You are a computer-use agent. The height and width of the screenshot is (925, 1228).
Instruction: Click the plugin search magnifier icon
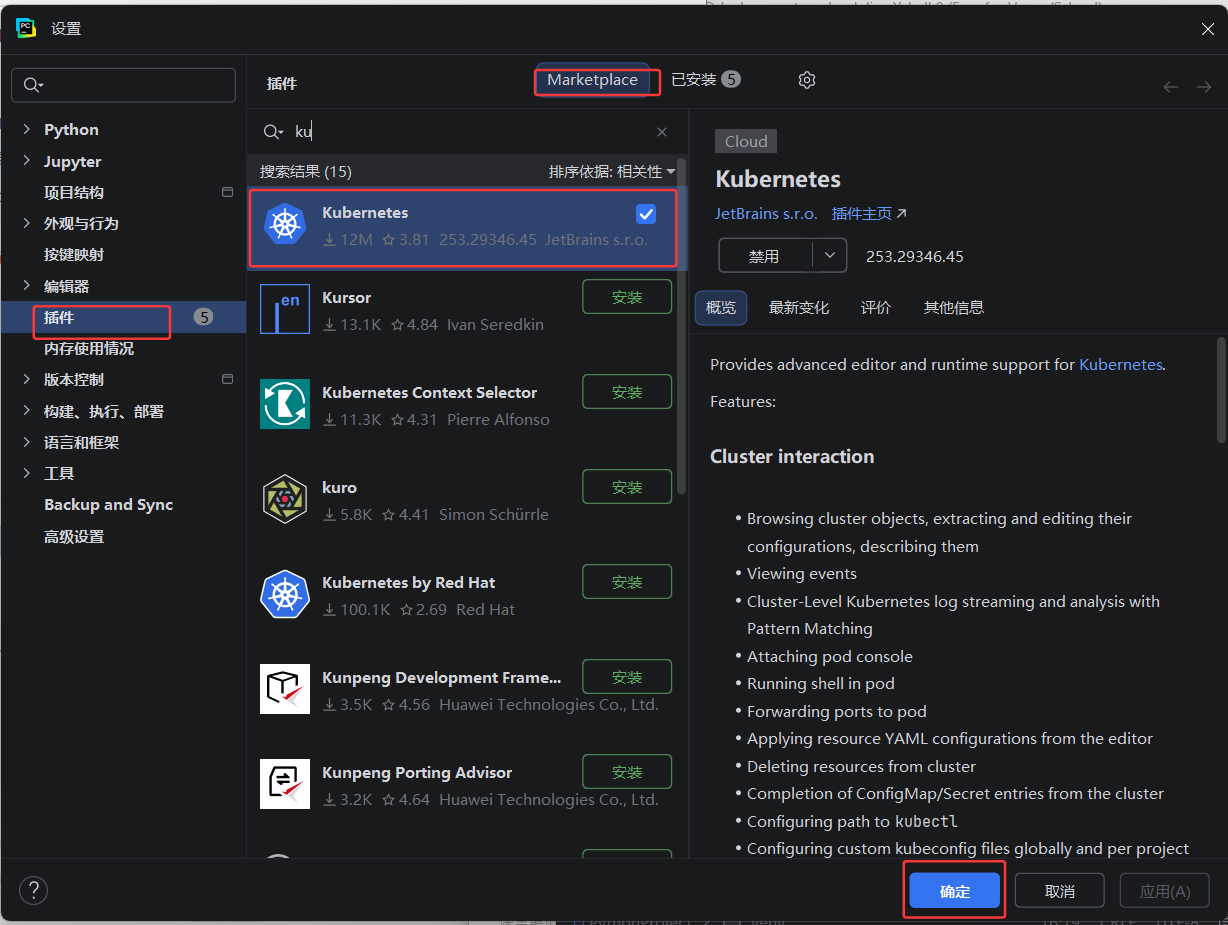[273, 132]
